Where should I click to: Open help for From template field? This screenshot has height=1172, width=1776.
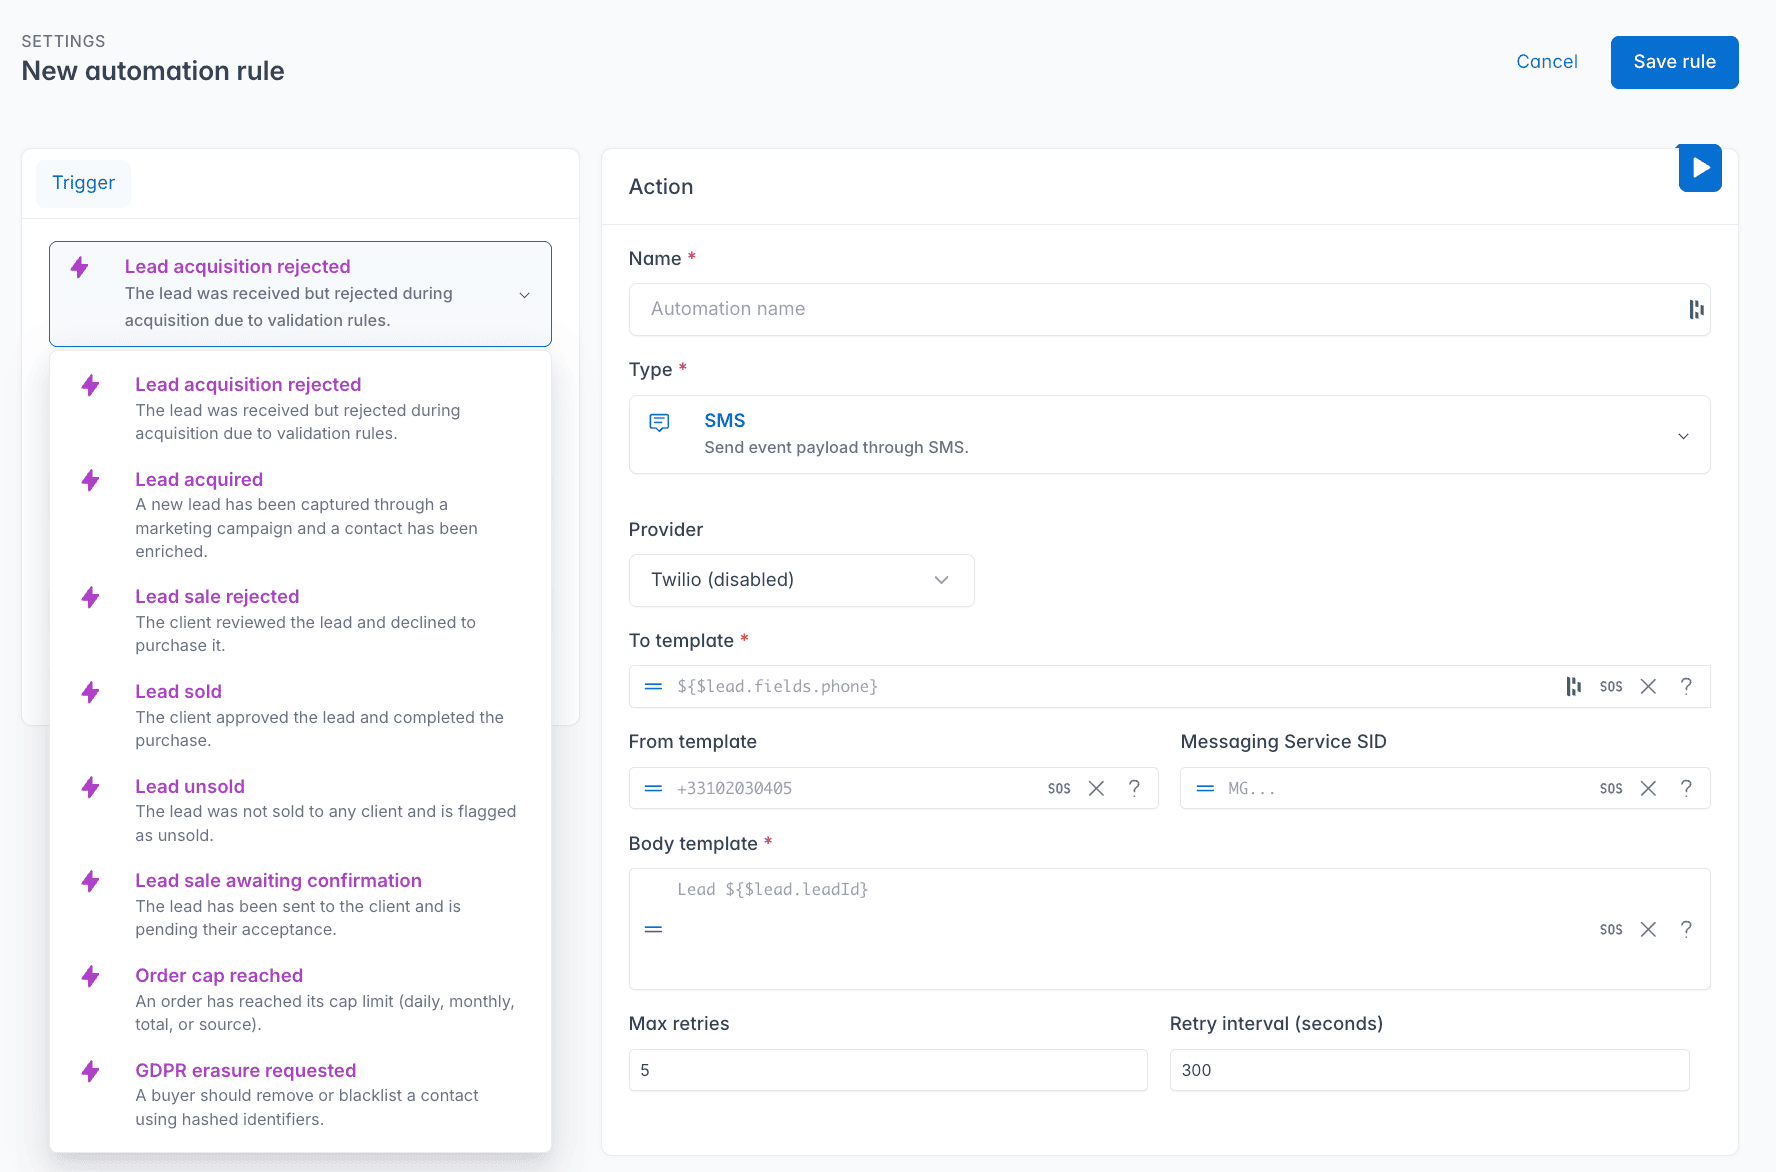(1134, 788)
